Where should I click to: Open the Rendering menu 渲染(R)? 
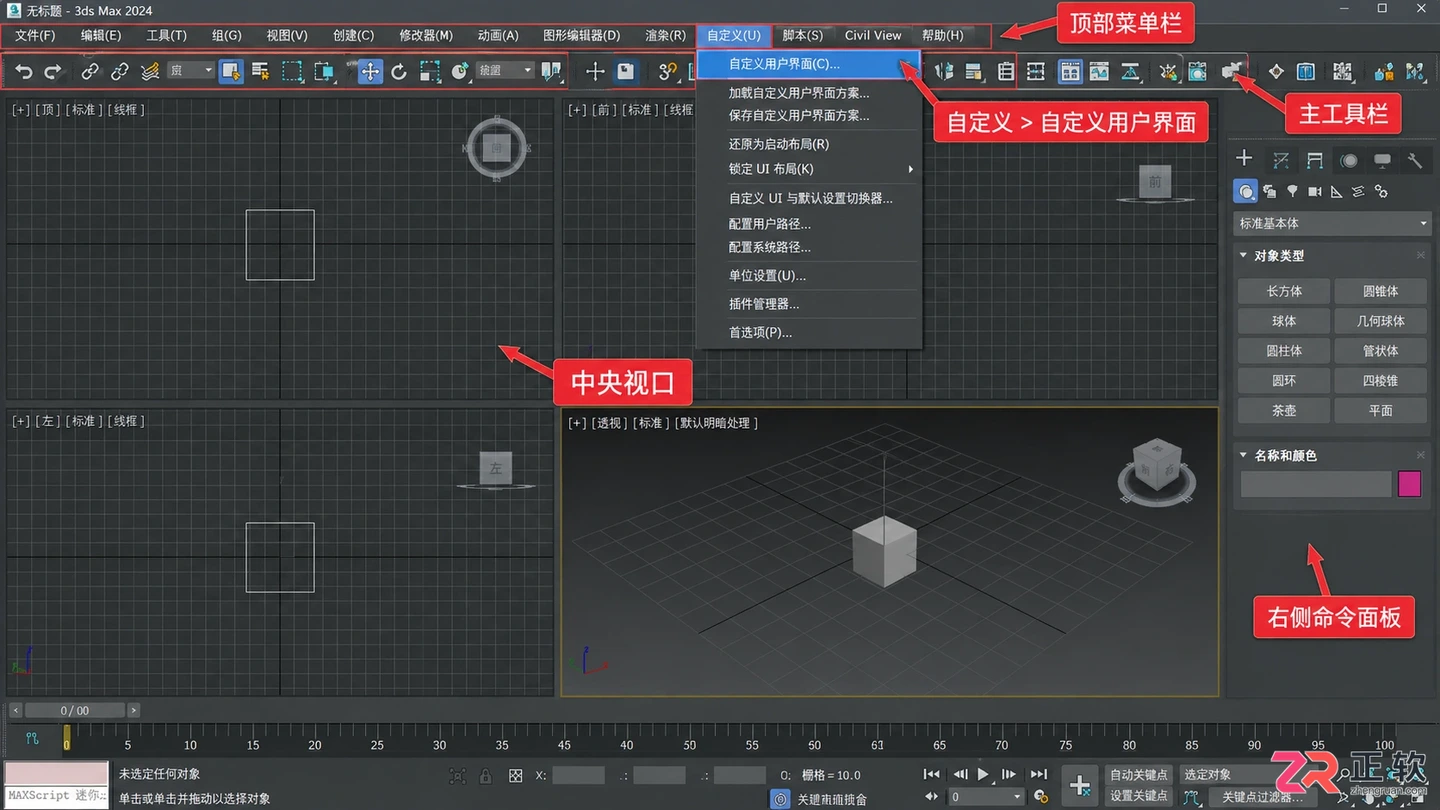coord(665,35)
